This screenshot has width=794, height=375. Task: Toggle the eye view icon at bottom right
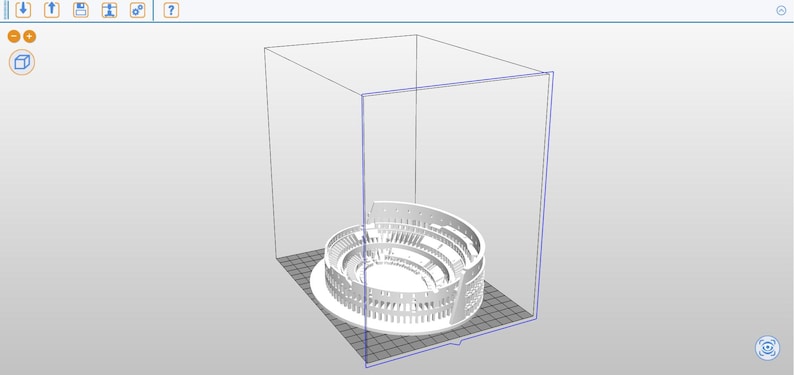click(767, 348)
